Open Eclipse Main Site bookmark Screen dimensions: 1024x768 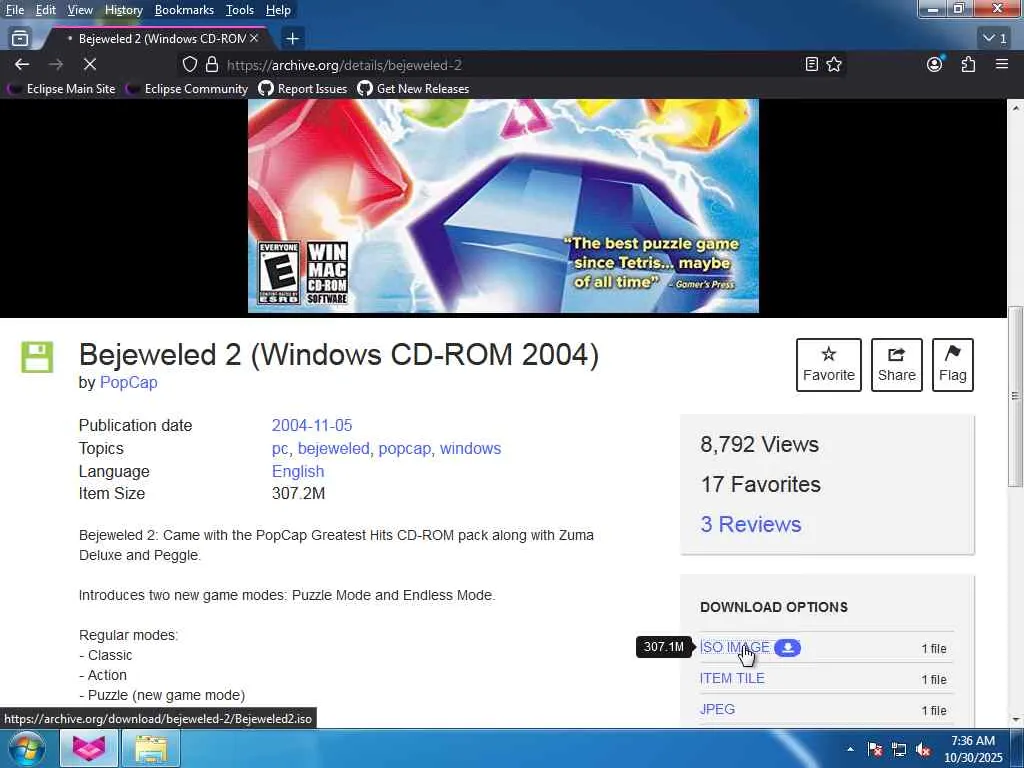63,89
